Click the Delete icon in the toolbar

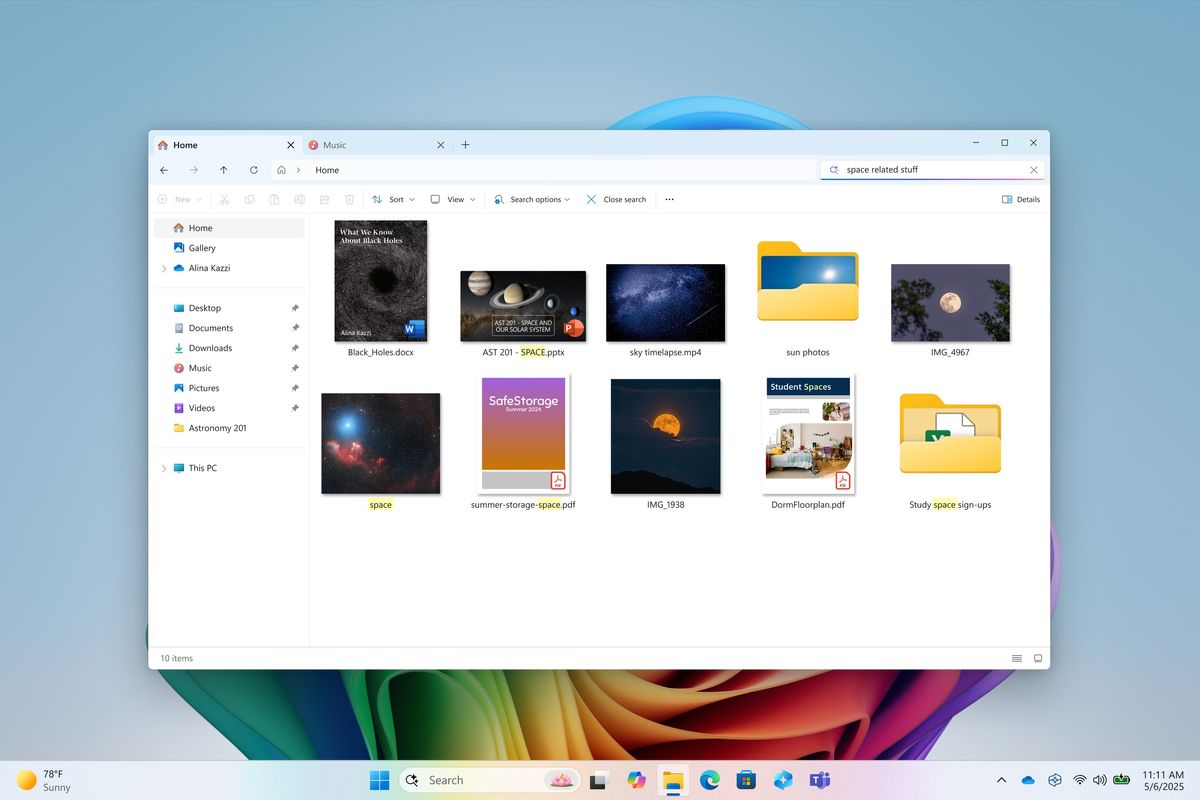347,199
